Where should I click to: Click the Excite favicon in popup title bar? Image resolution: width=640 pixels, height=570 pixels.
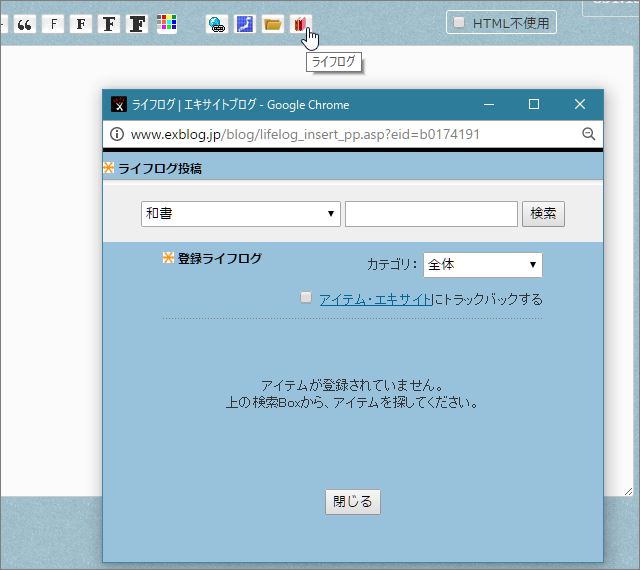click(119, 105)
